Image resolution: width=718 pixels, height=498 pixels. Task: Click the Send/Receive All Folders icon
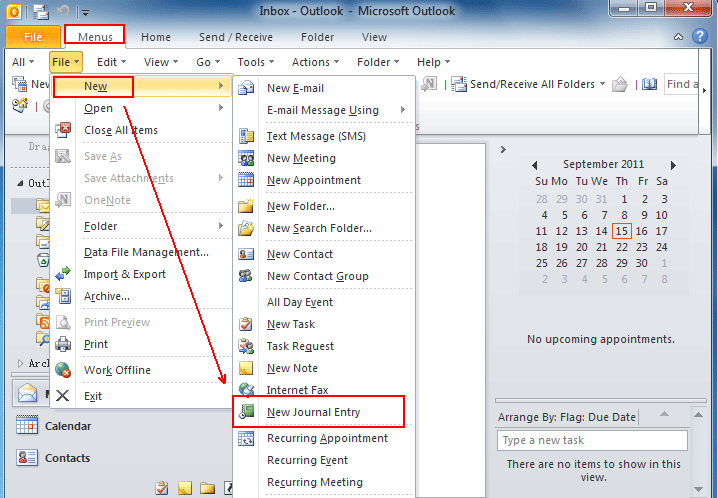459,84
